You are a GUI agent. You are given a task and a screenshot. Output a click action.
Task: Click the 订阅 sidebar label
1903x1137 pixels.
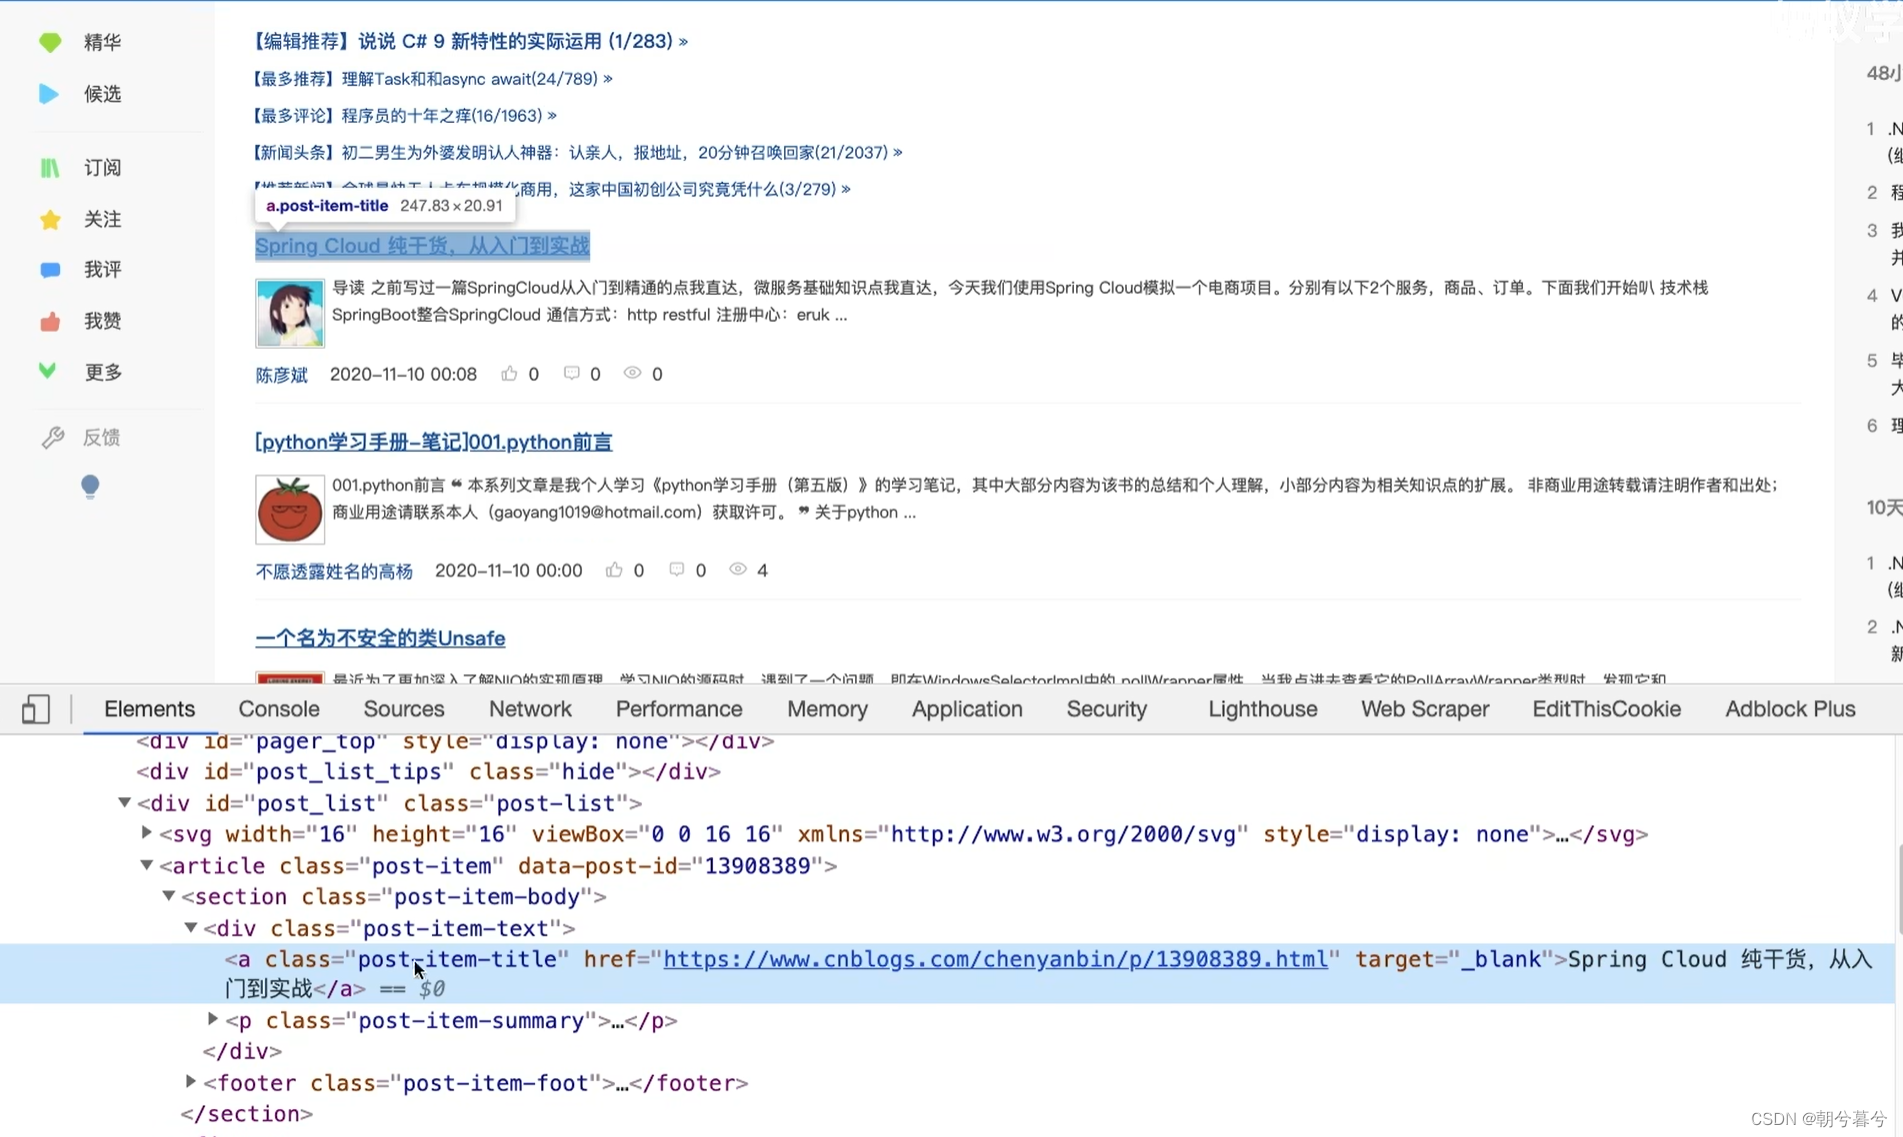pyautogui.click(x=103, y=167)
